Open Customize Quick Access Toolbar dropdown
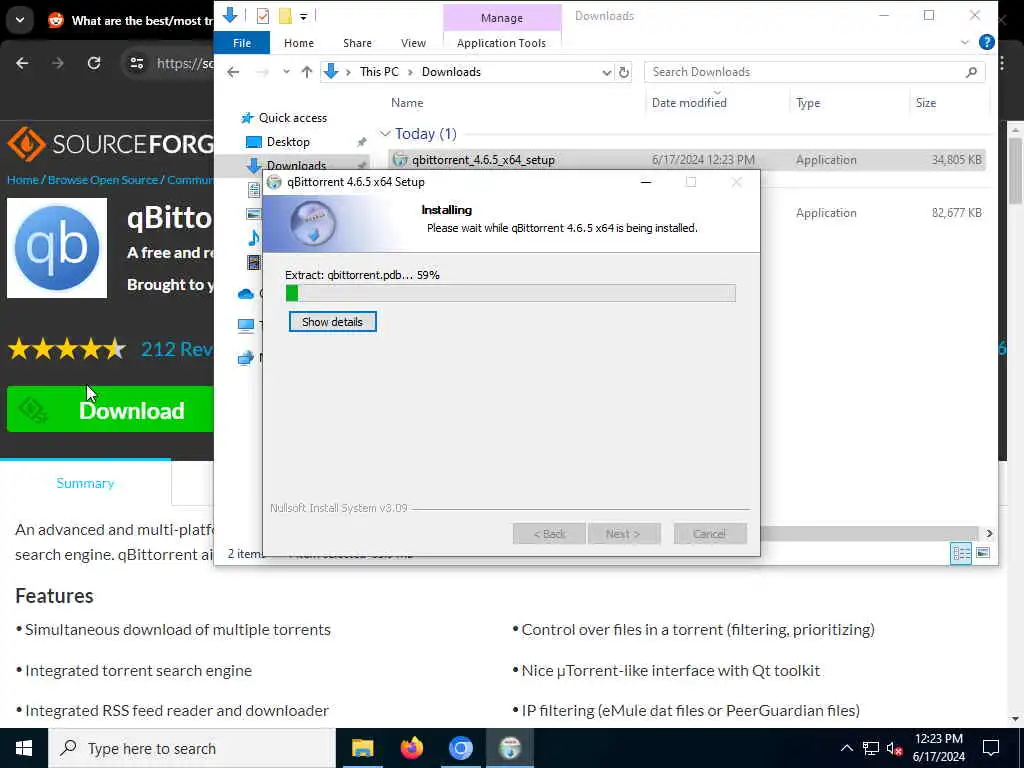 pyautogui.click(x=304, y=16)
